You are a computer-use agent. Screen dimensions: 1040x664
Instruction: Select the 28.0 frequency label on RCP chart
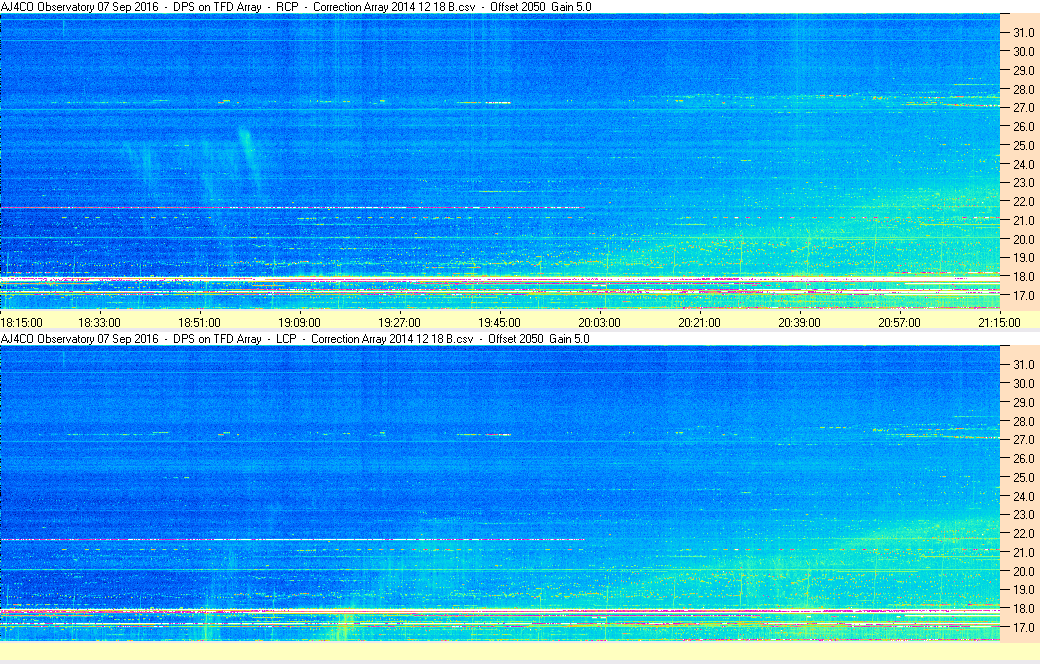coord(1023,89)
